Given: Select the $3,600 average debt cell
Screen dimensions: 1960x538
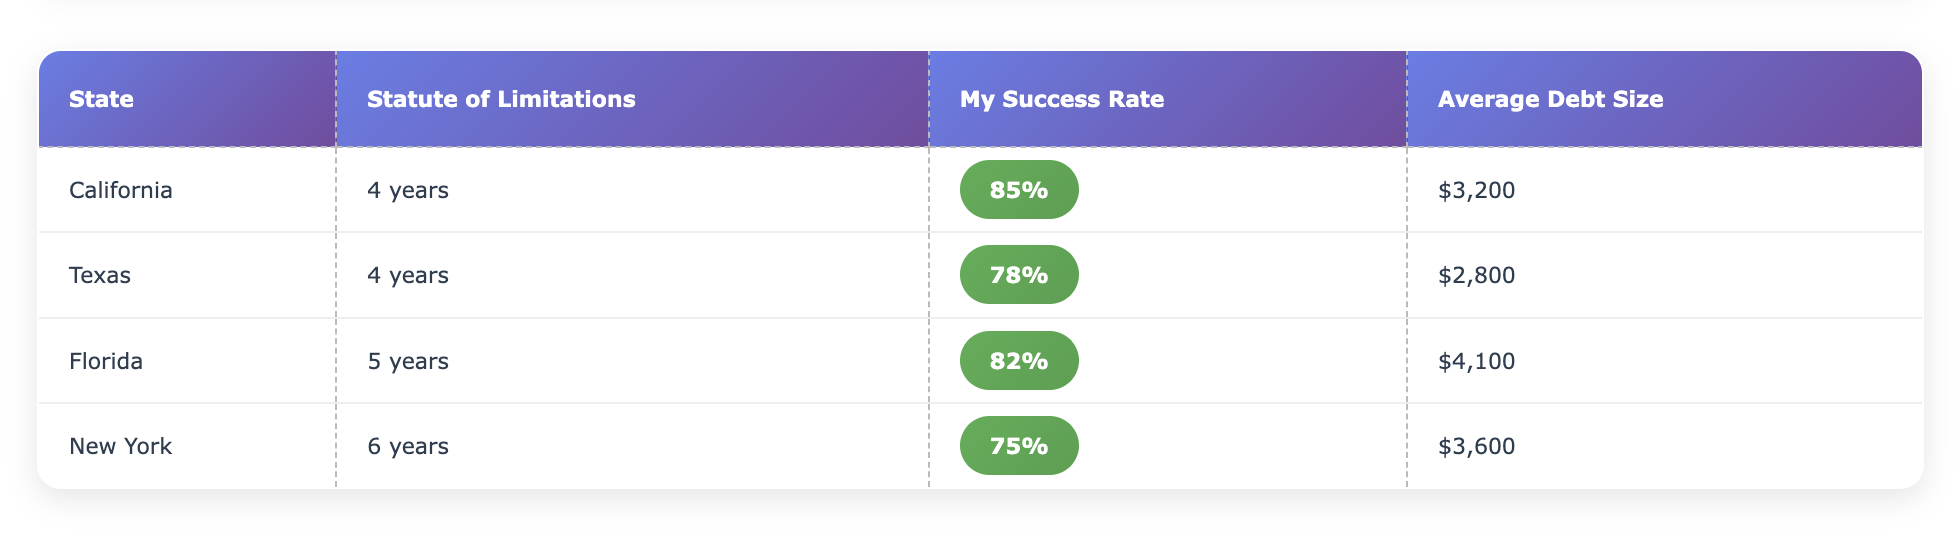Looking at the screenshot, I should [1665, 446].
